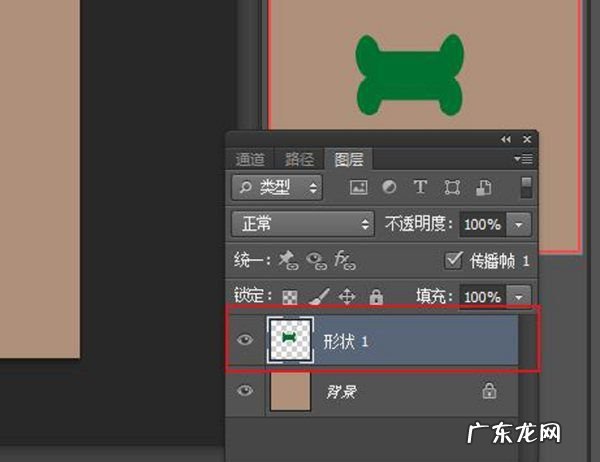Select the 形状 1 layer thumbnail
Screen dimensions: 600x462
[290, 340]
